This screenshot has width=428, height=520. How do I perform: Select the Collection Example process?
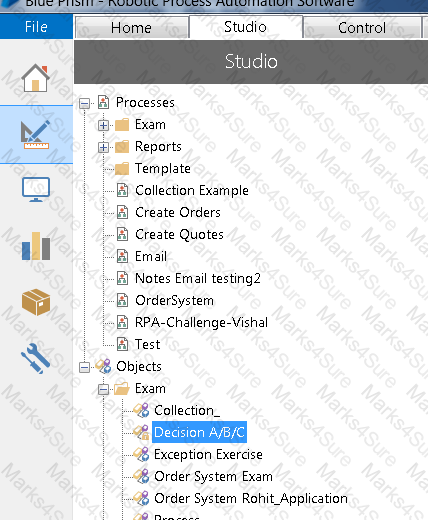coord(192,190)
